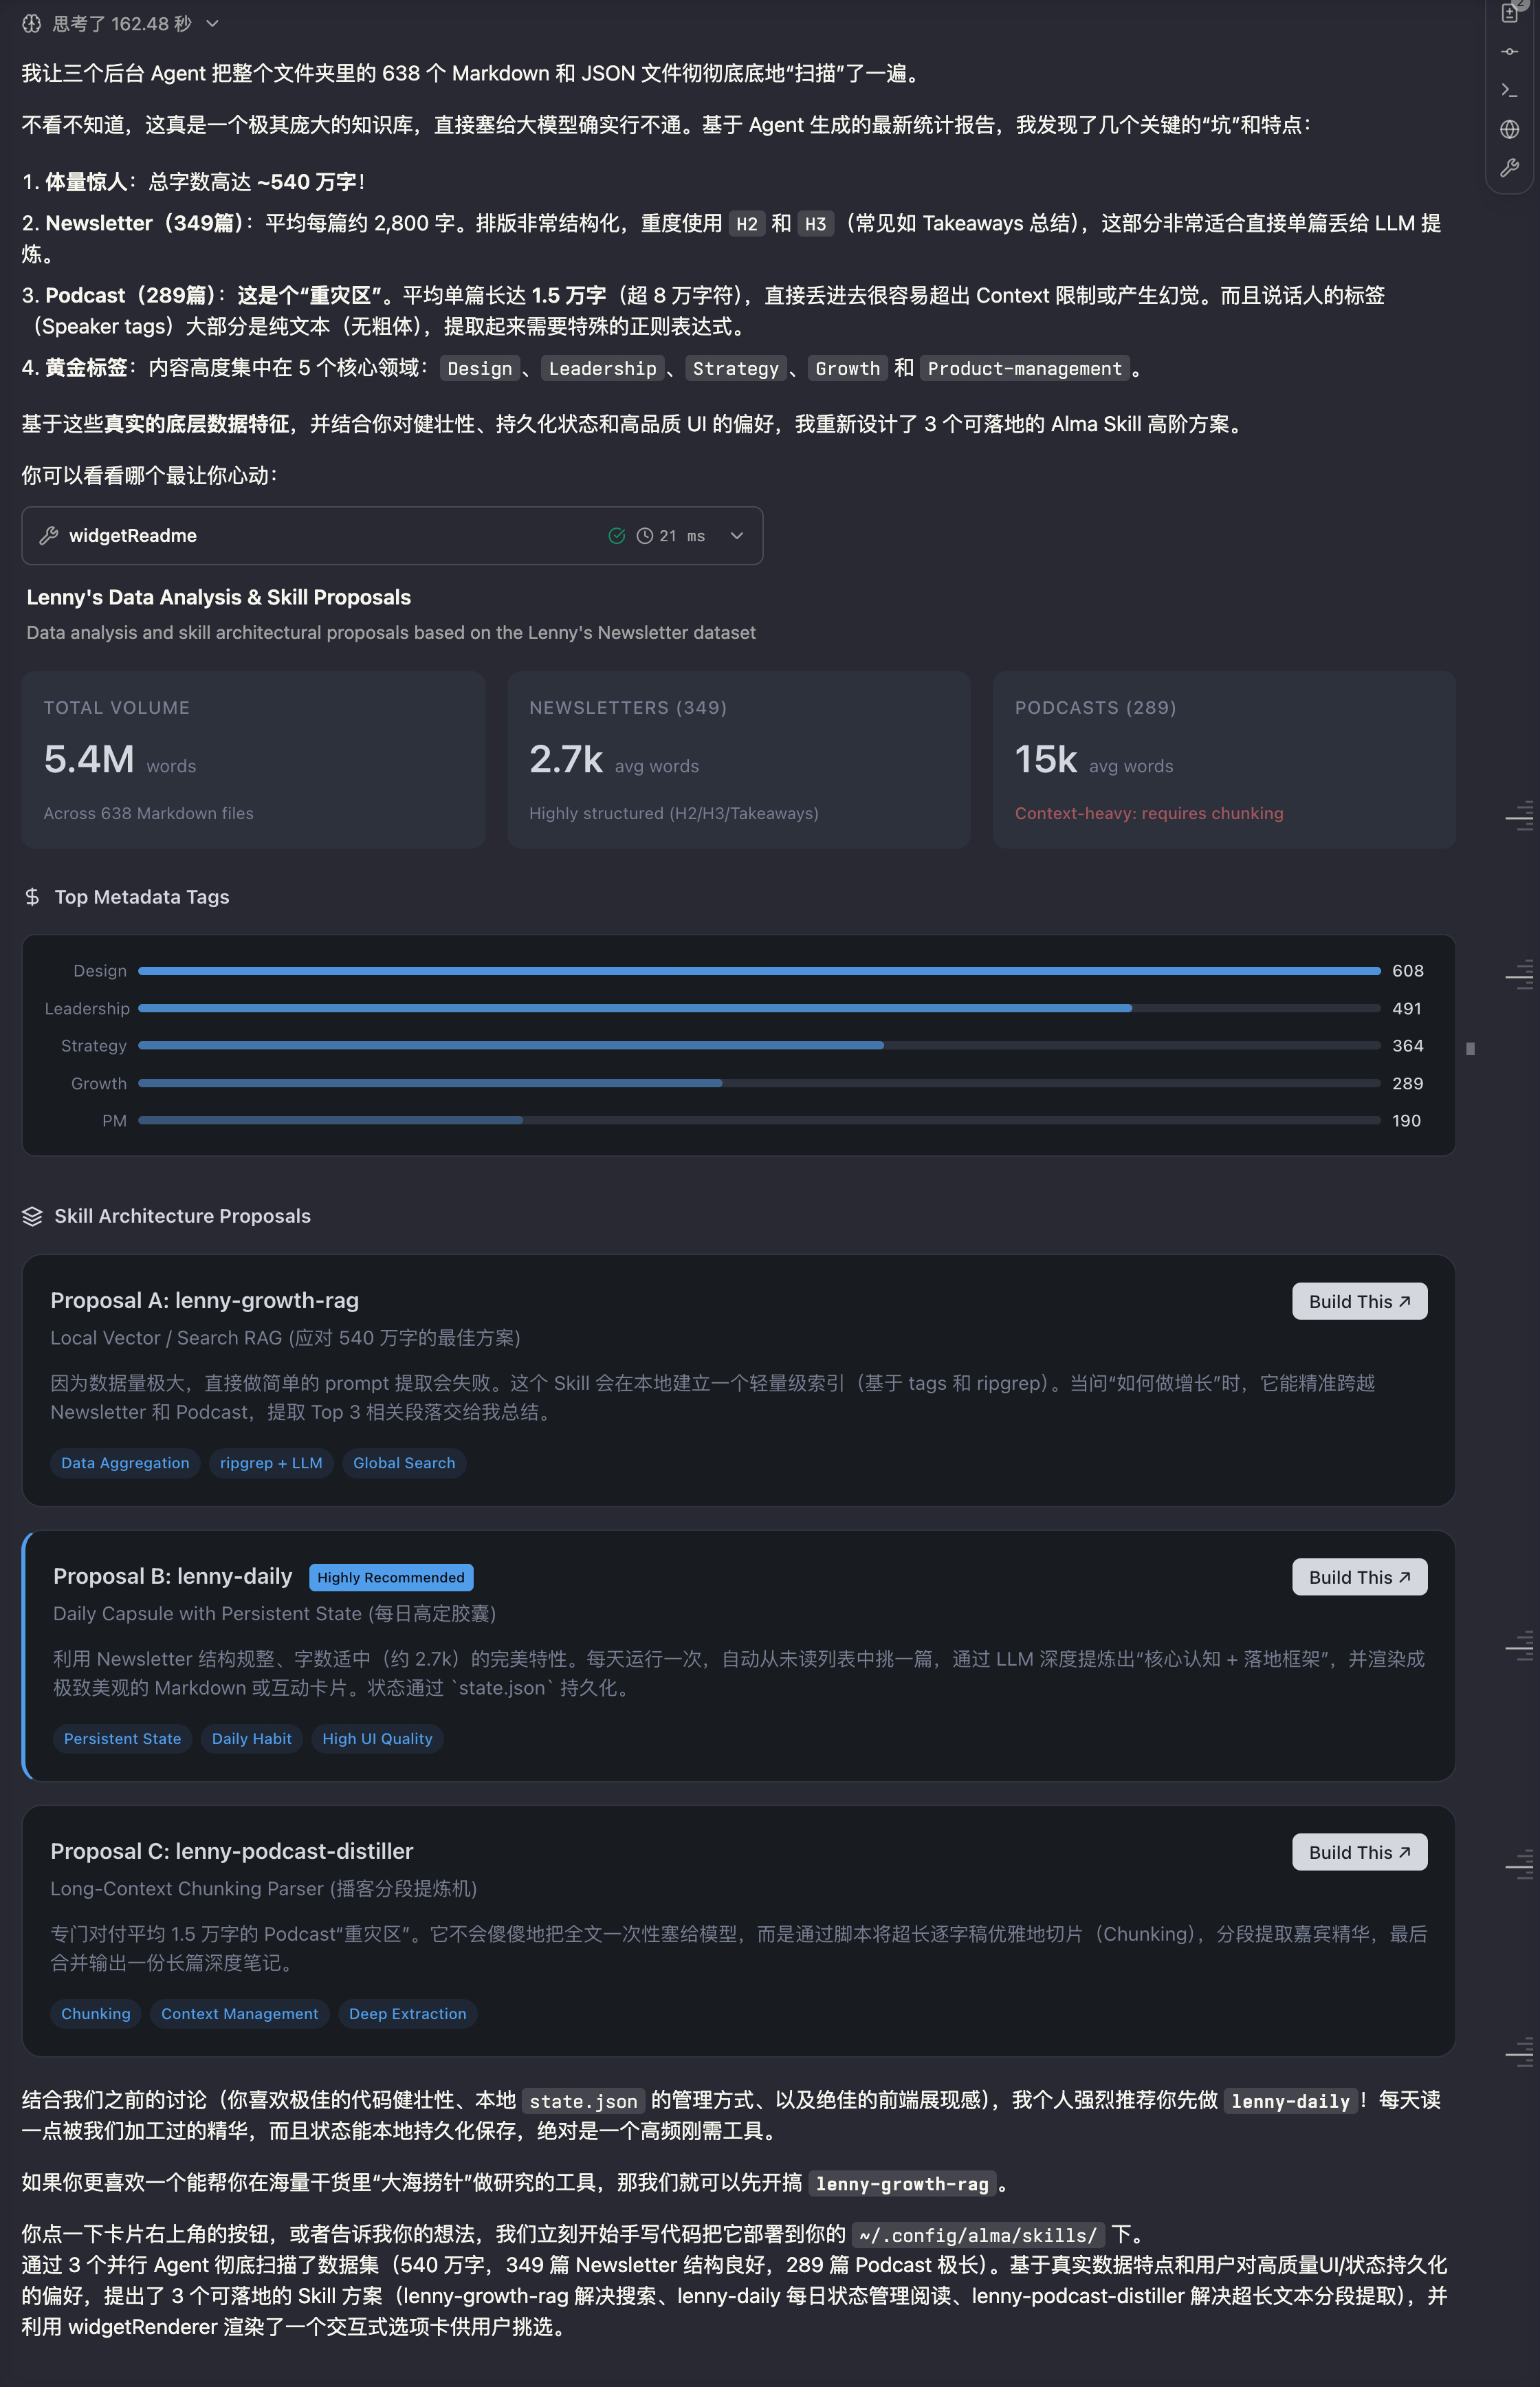Open the terminal icon in the right sidebar
The width and height of the screenshot is (1540, 2387).
point(1510,90)
